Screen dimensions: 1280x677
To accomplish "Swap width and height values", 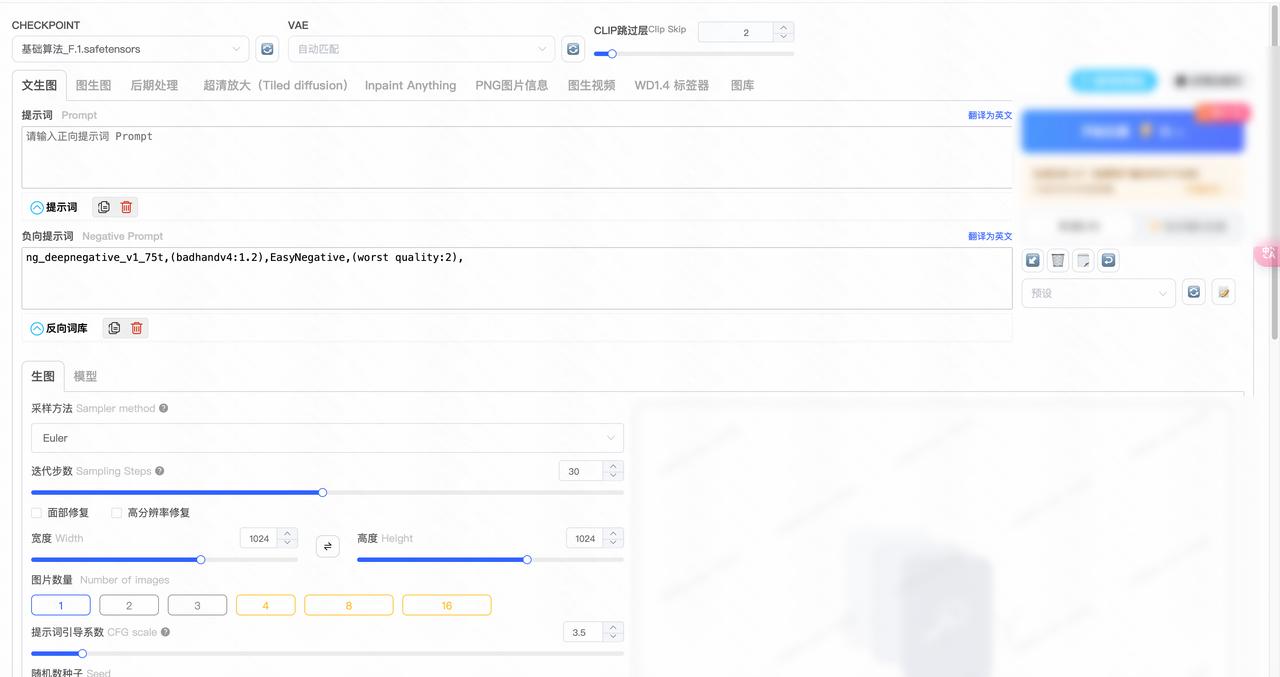I will point(327,546).
